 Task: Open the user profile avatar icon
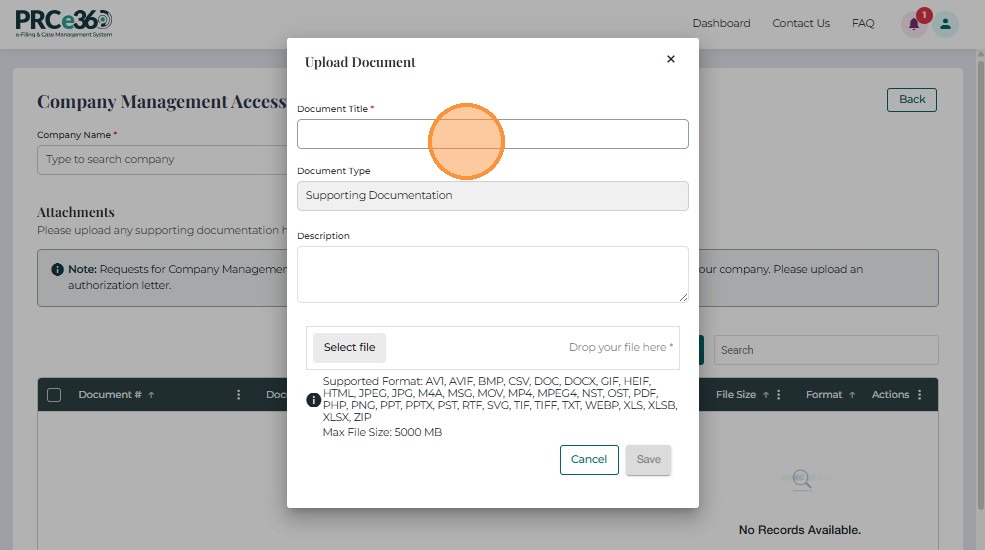click(945, 24)
